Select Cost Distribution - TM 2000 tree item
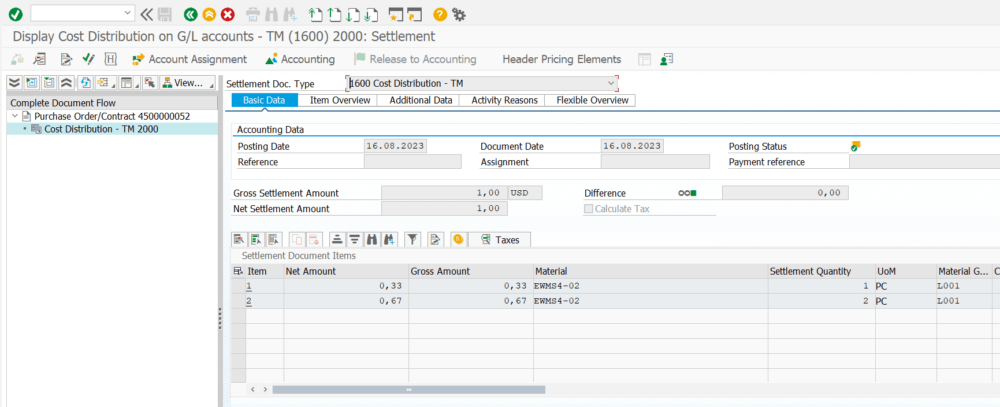 pyautogui.click(x=101, y=129)
